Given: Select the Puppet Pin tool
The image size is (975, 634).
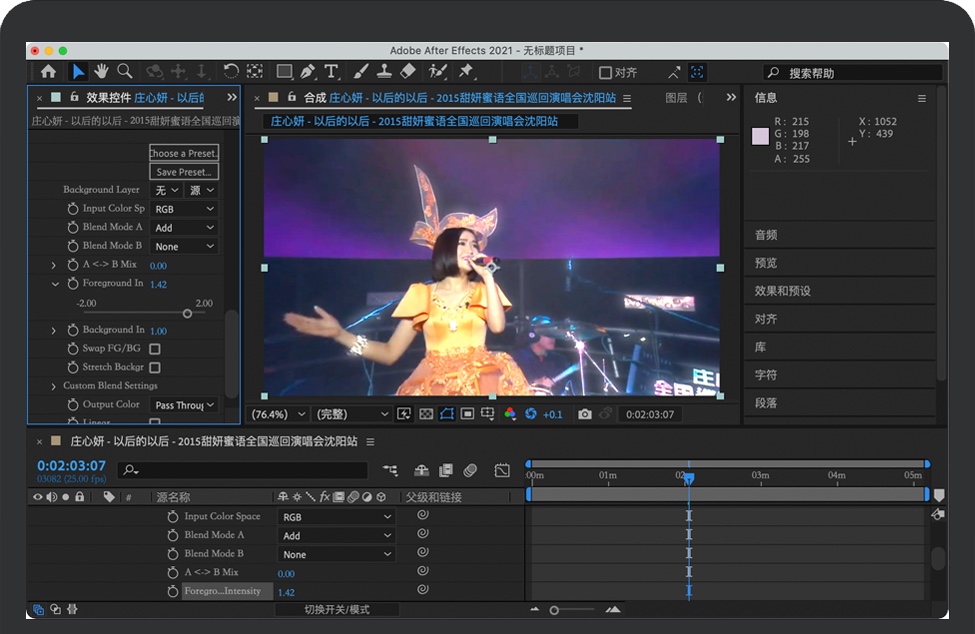Looking at the screenshot, I should [x=465, y=71].
